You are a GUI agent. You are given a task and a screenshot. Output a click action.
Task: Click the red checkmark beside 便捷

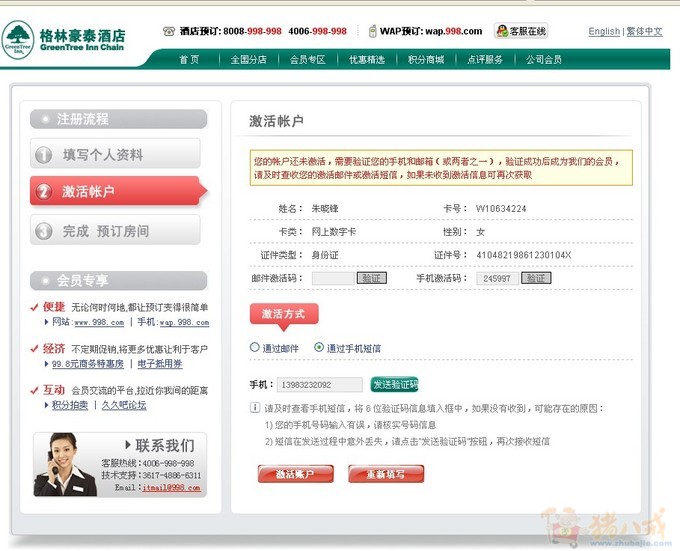pyautogui.click(x=34, y=307)
